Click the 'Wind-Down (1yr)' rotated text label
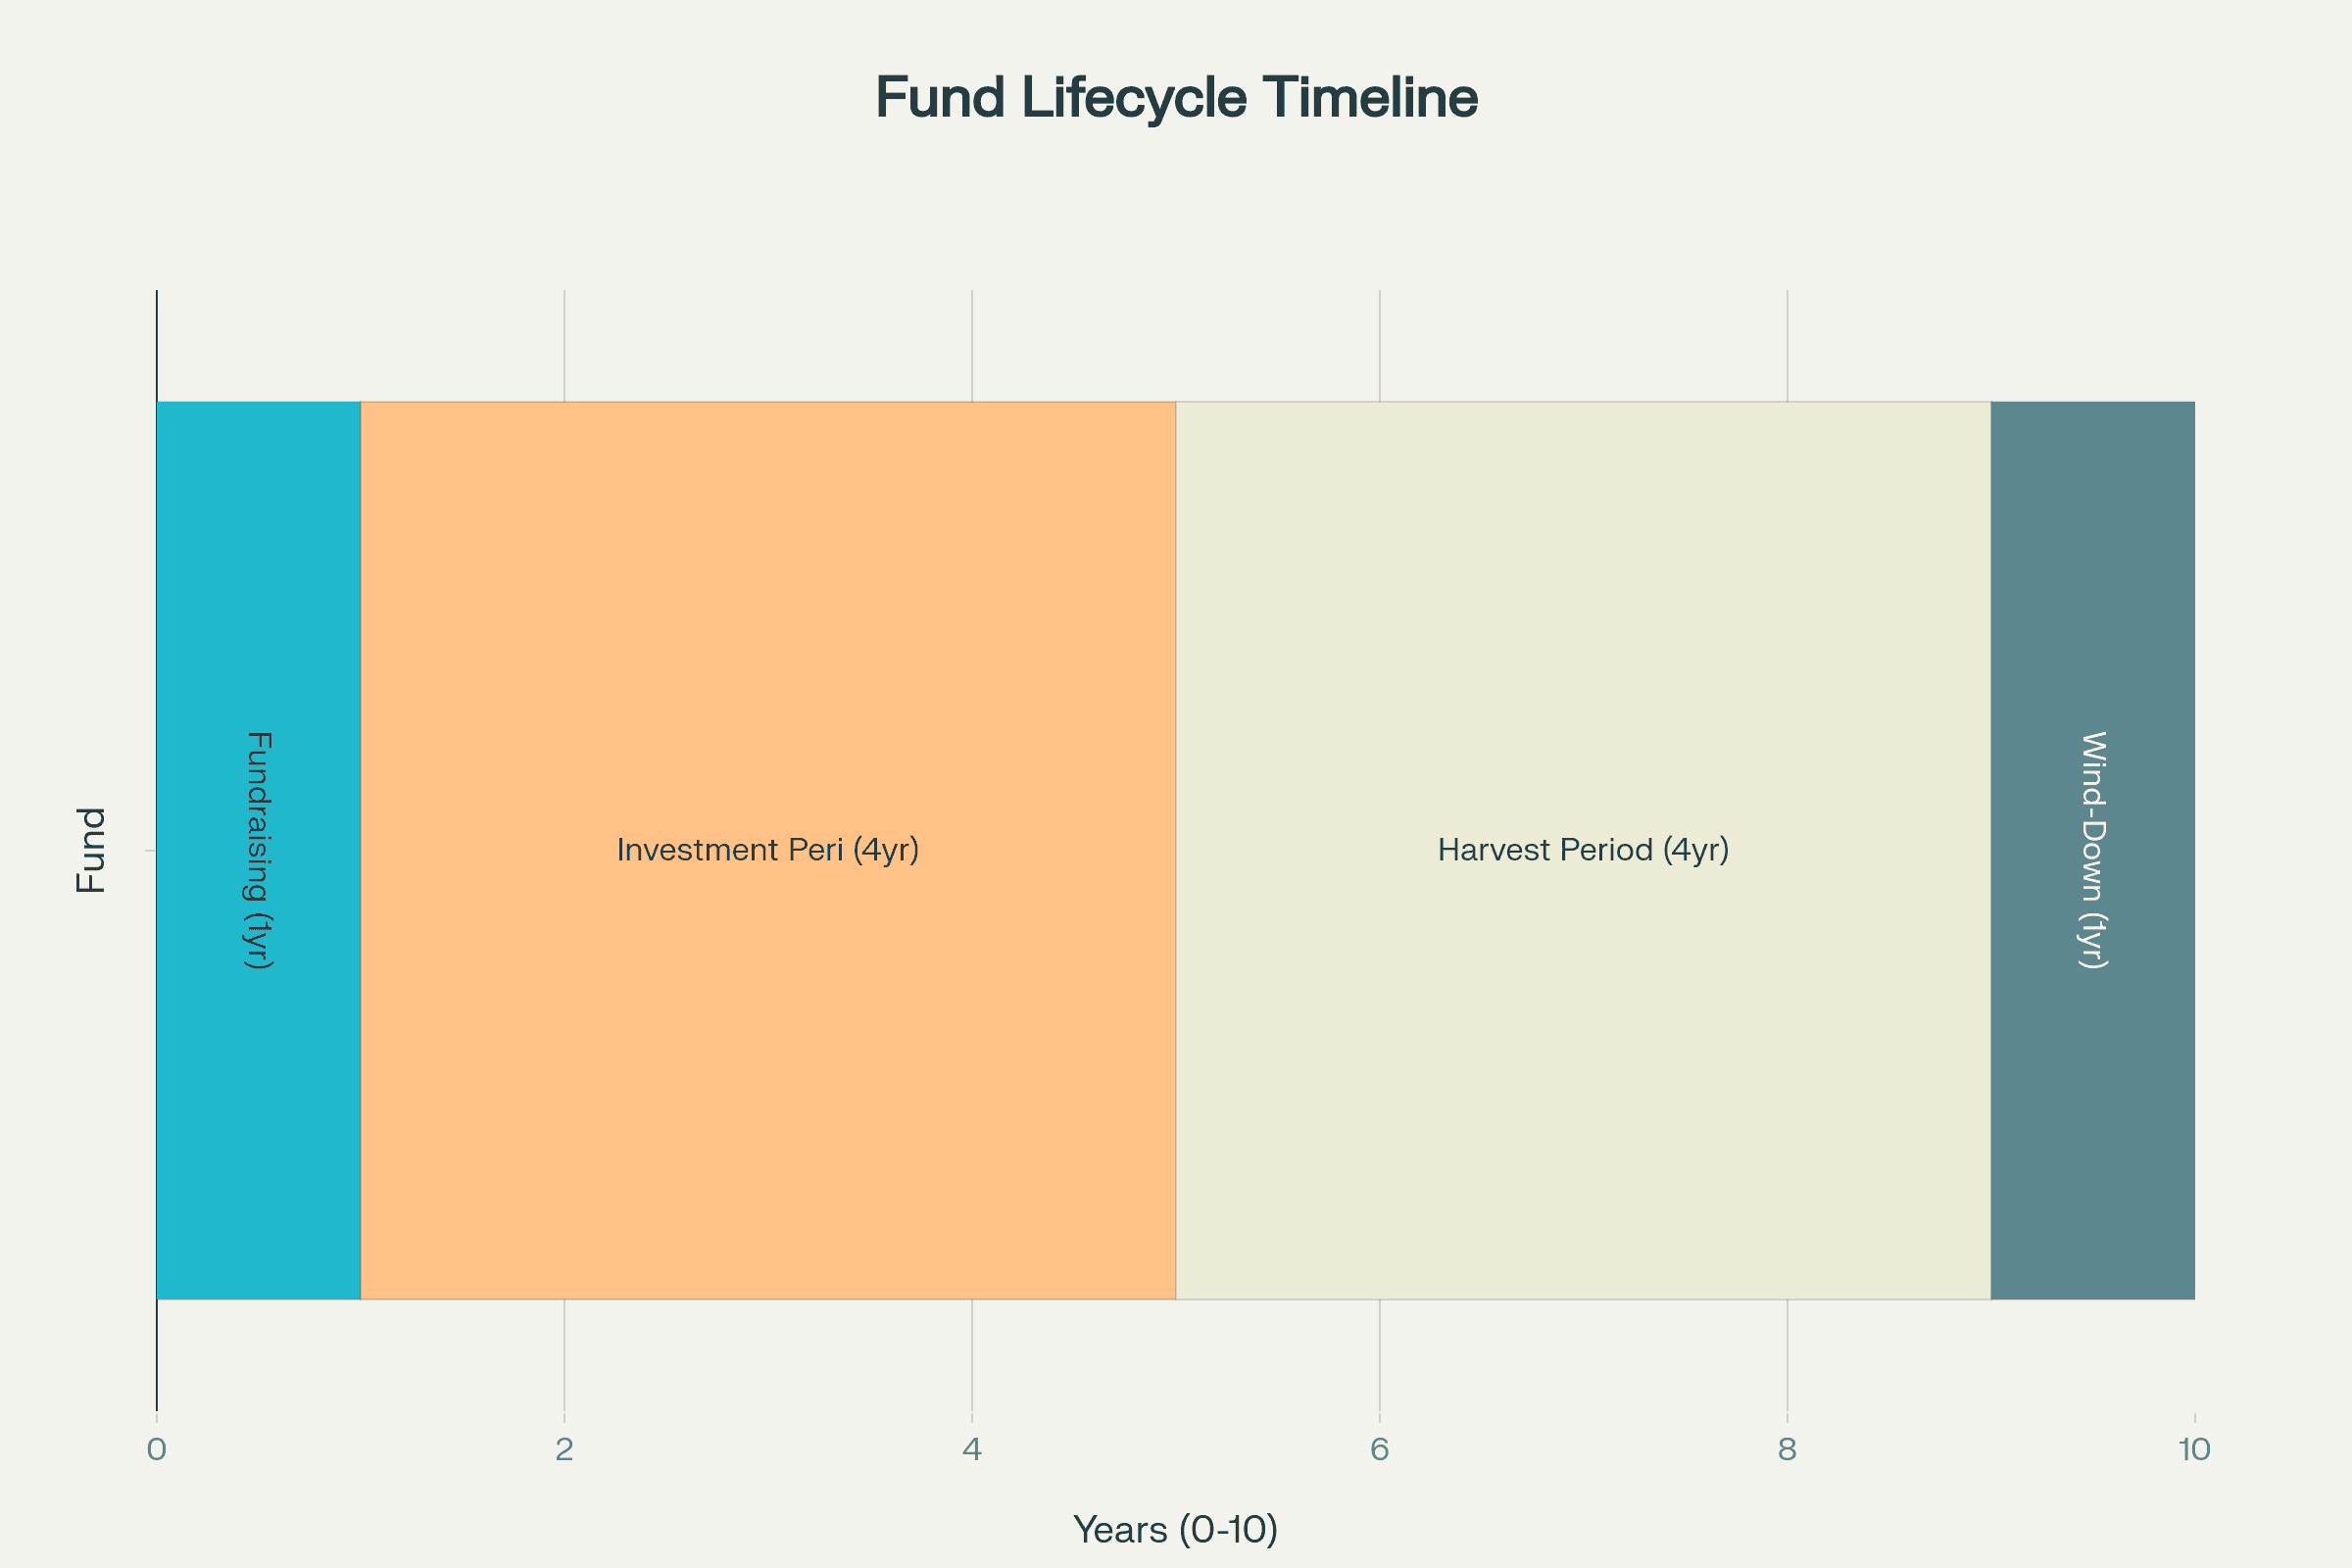This screenshot has height=1568, width=2352. 2093,850
